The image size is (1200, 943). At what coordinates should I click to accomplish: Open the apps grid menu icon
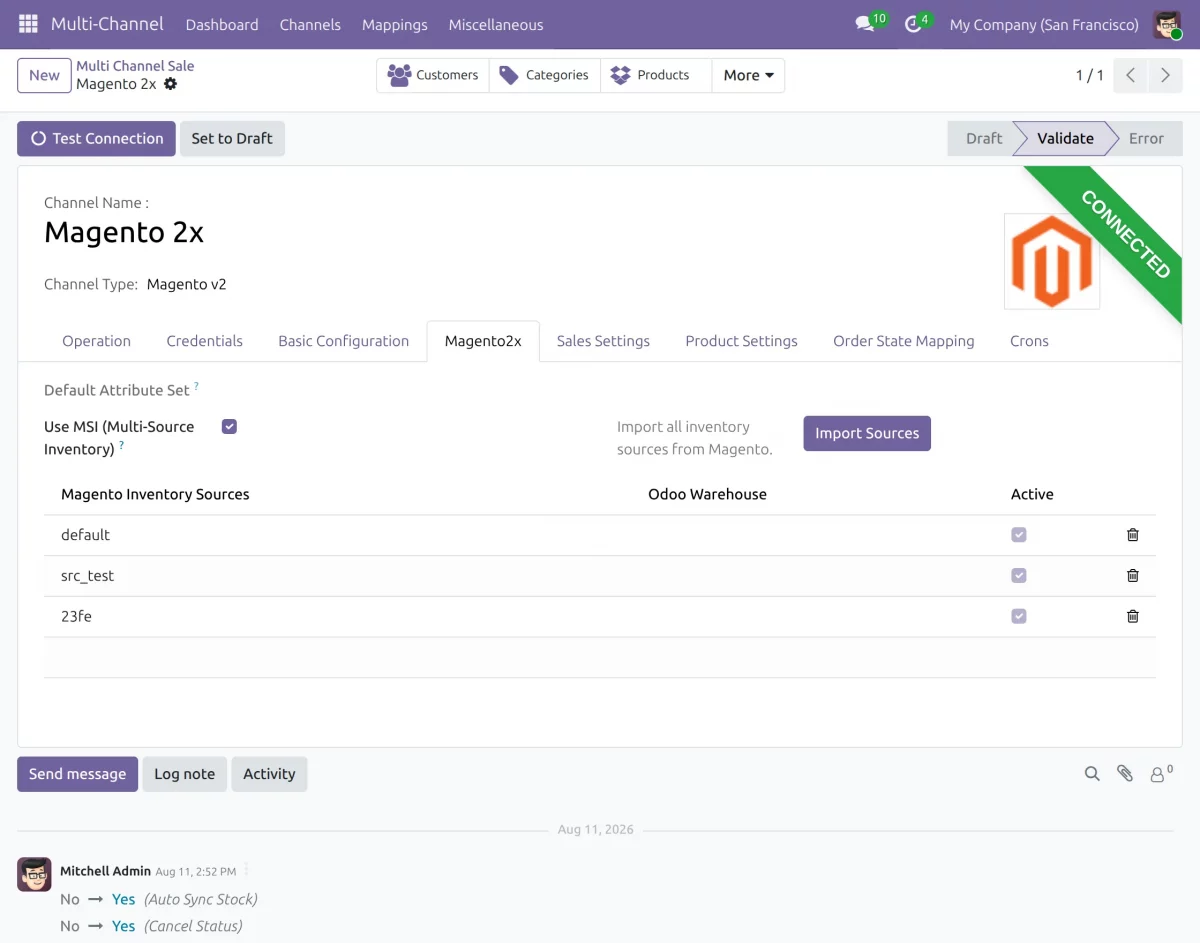tap(28, 24)
